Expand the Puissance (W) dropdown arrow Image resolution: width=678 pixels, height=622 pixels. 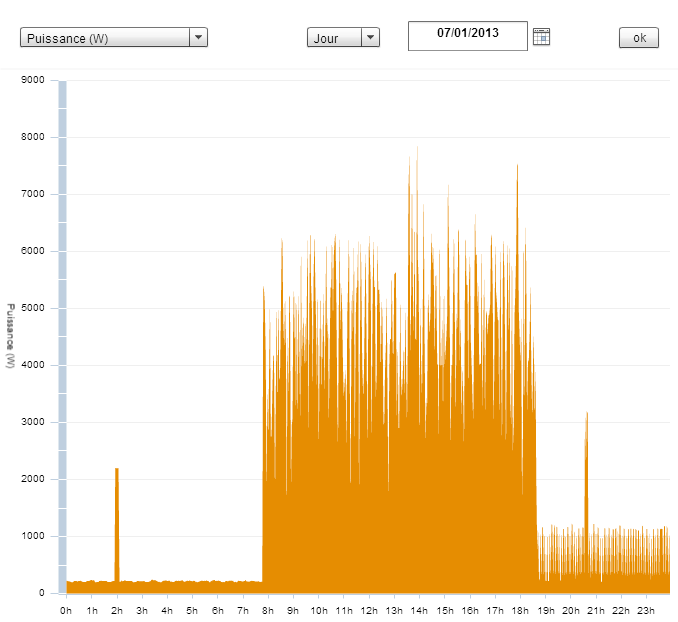[x=199, y=38]
